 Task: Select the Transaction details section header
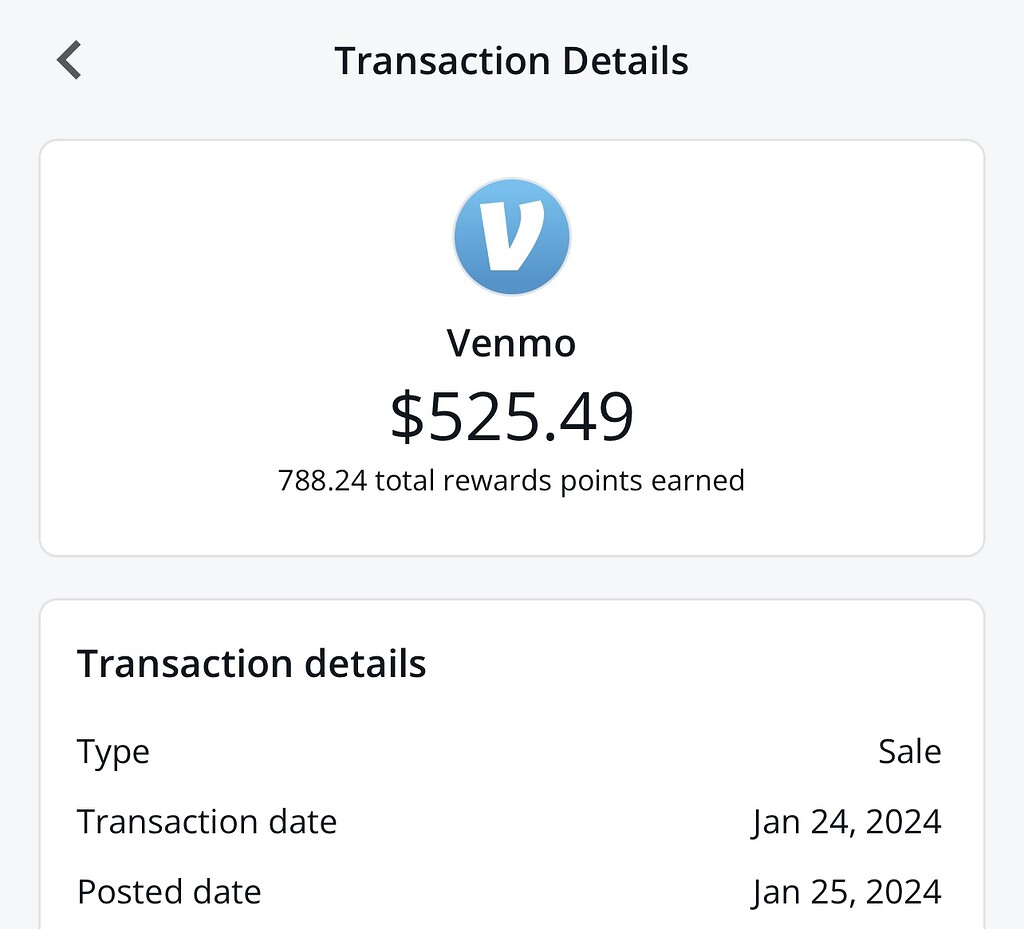[x=251, y=663]
